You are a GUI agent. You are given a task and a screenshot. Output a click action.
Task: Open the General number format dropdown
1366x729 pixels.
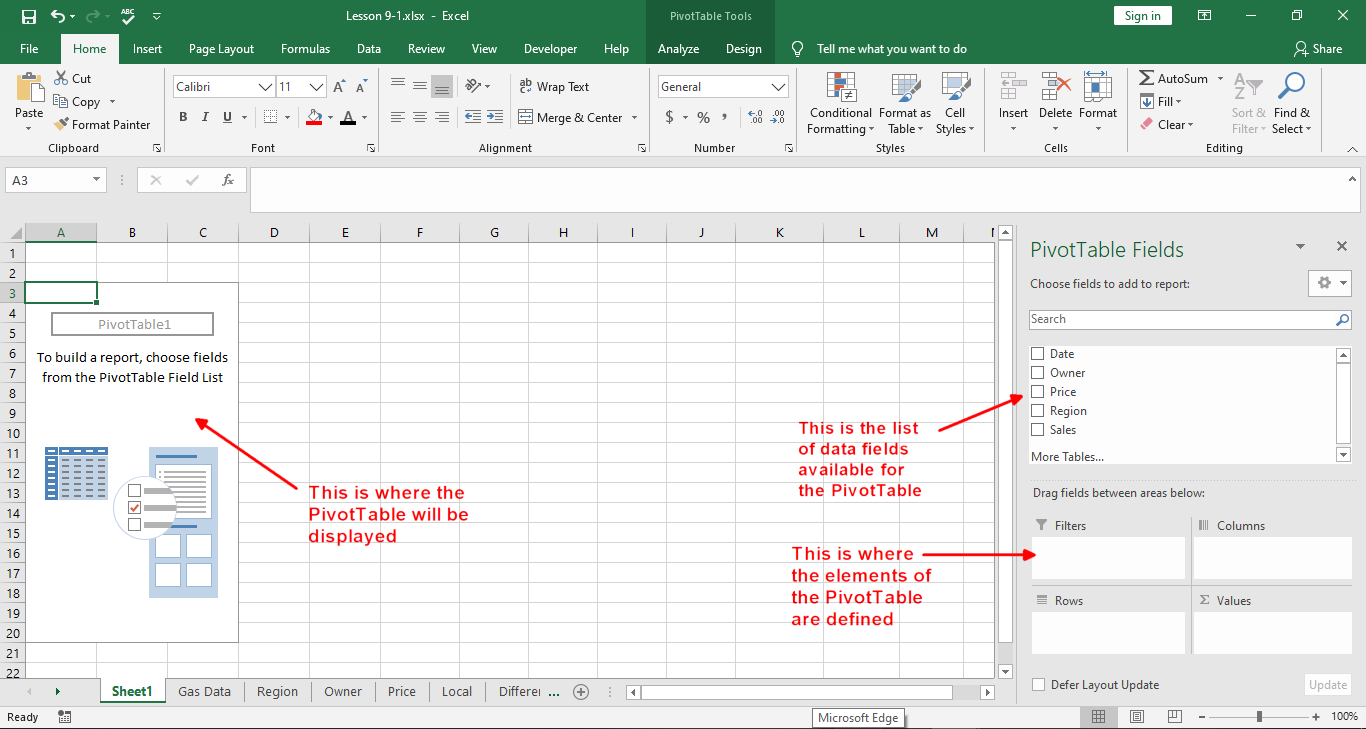(779, 87)
